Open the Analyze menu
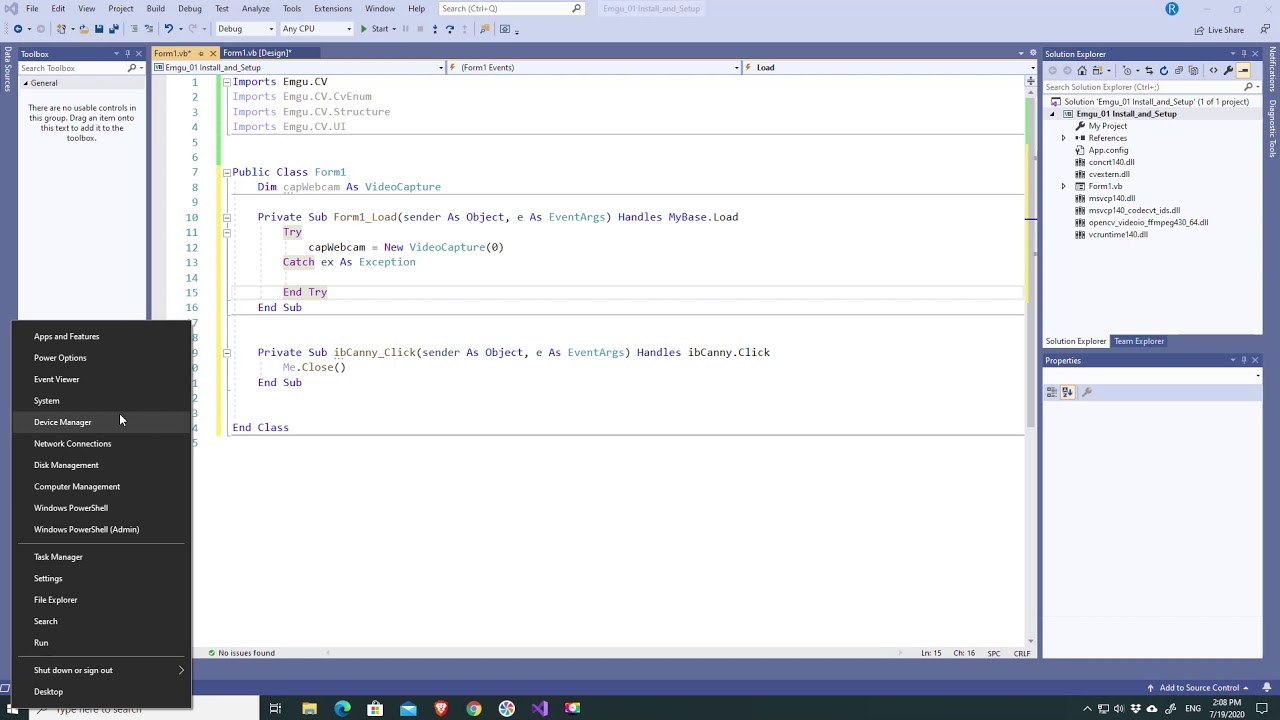The image size is (1280, 720). (255, 8)
